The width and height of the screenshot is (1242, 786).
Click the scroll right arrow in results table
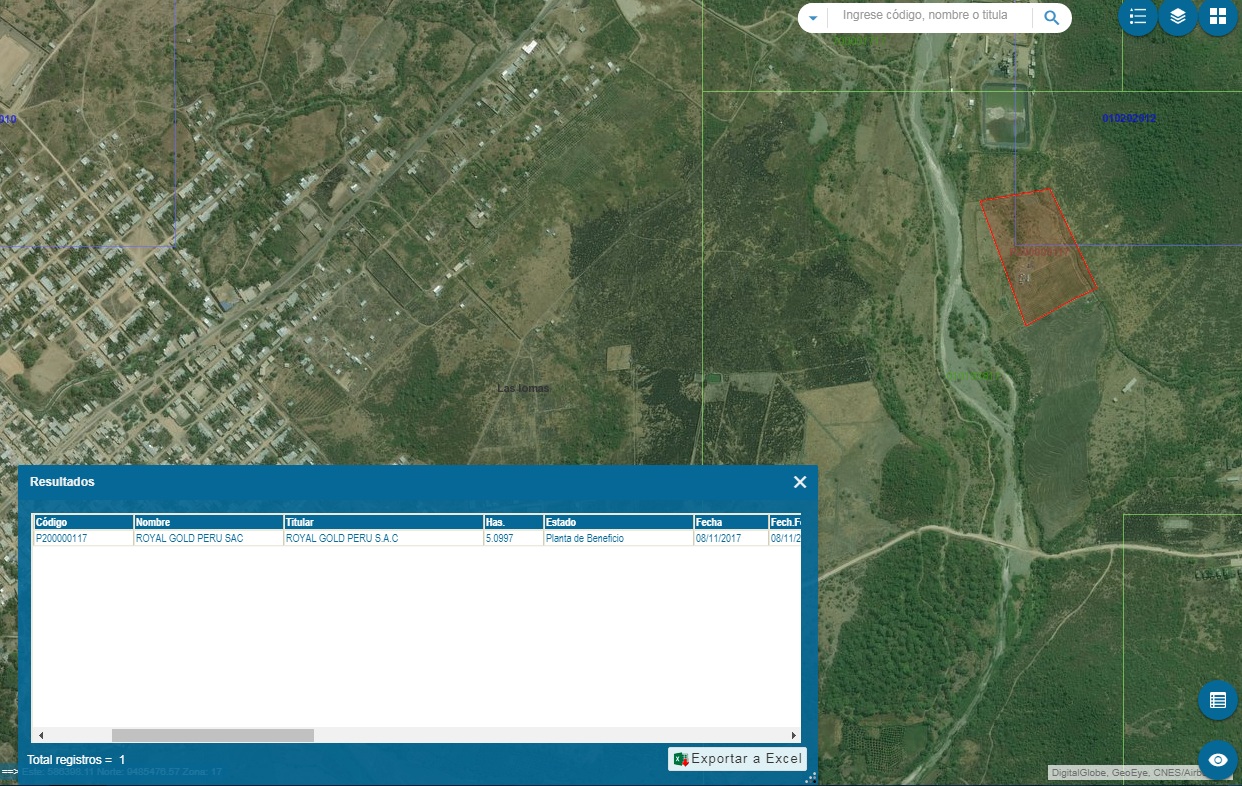794,735
